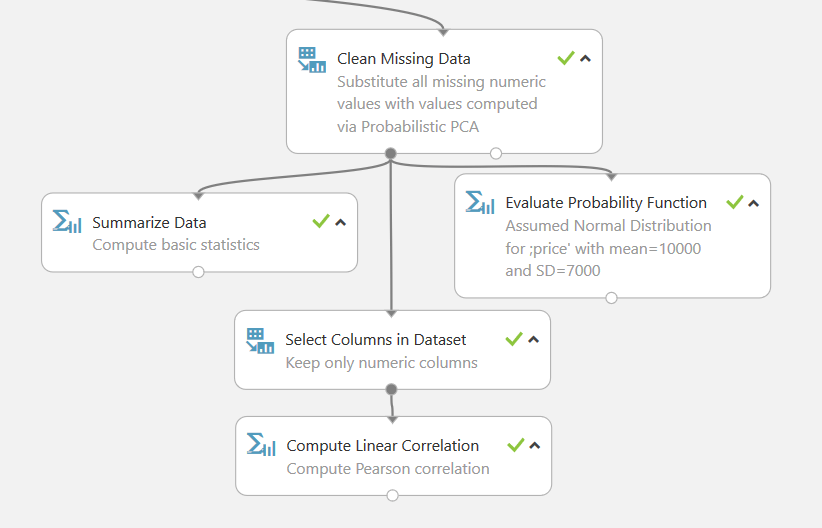Click the green checkmark on Compute Linear Correlation
The width and height of the screenshot is (822, 528).
click(516, 445)
